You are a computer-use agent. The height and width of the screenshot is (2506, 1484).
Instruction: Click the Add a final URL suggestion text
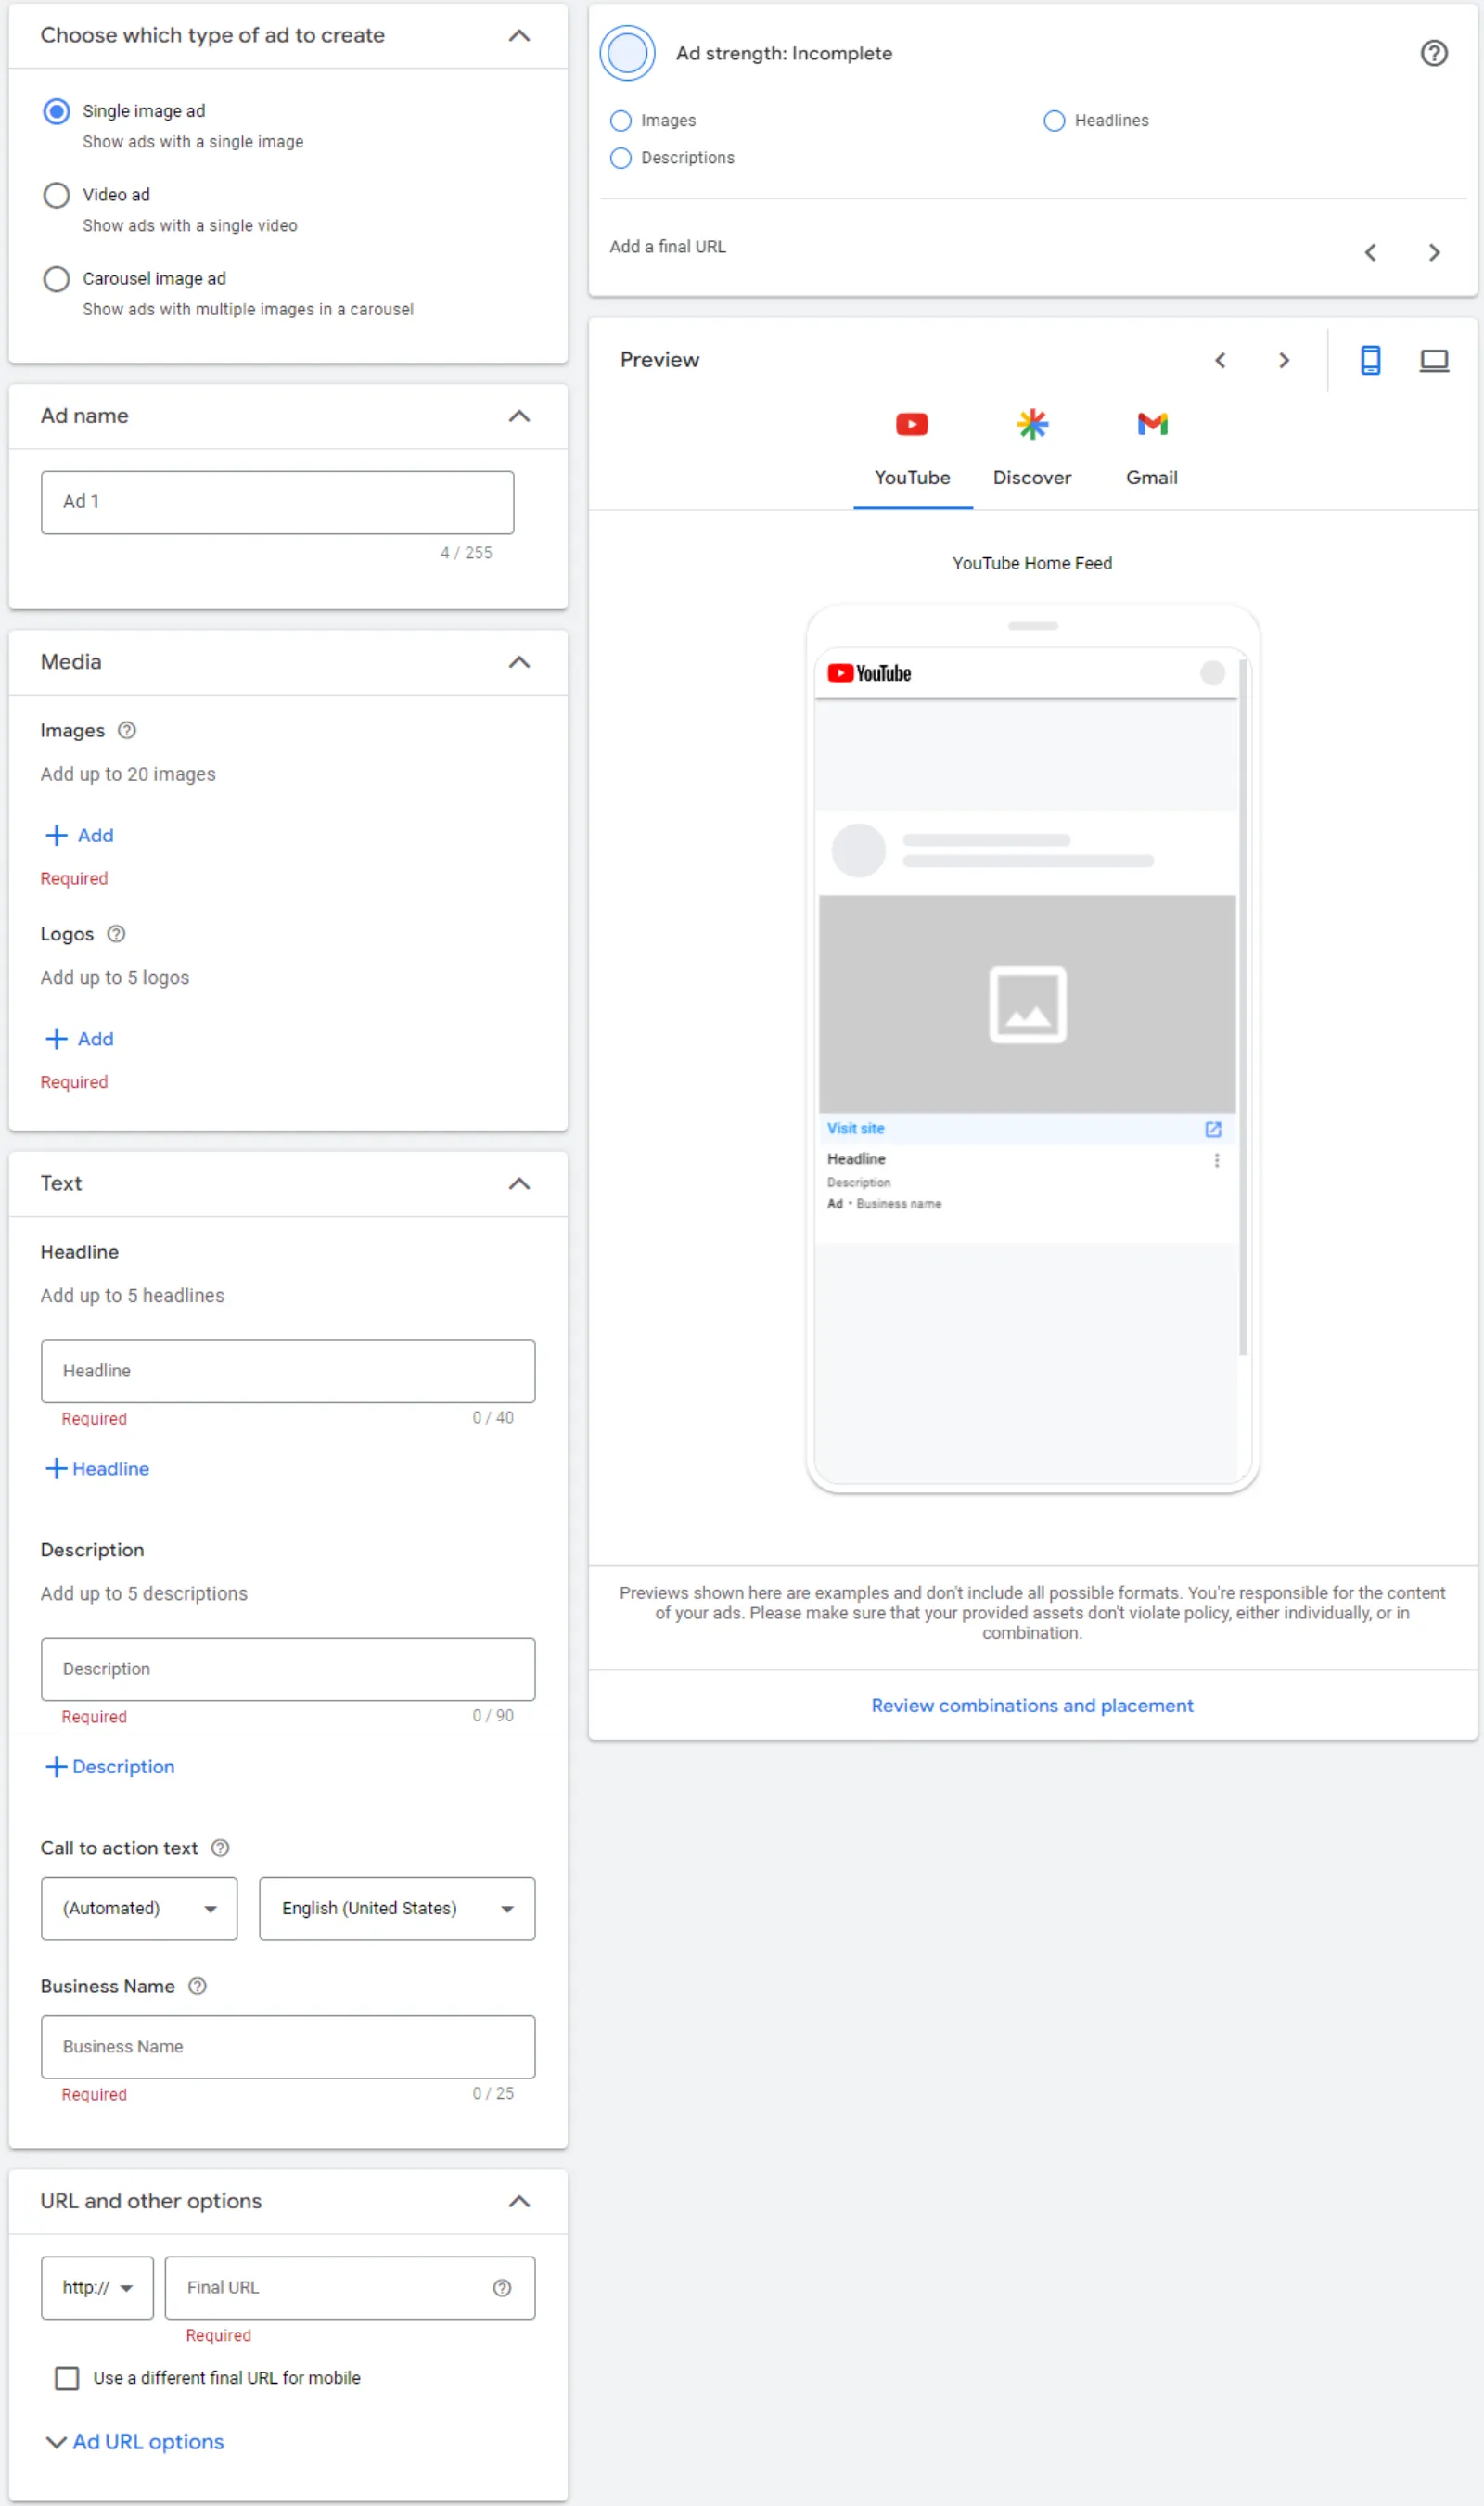click(668, 247)
